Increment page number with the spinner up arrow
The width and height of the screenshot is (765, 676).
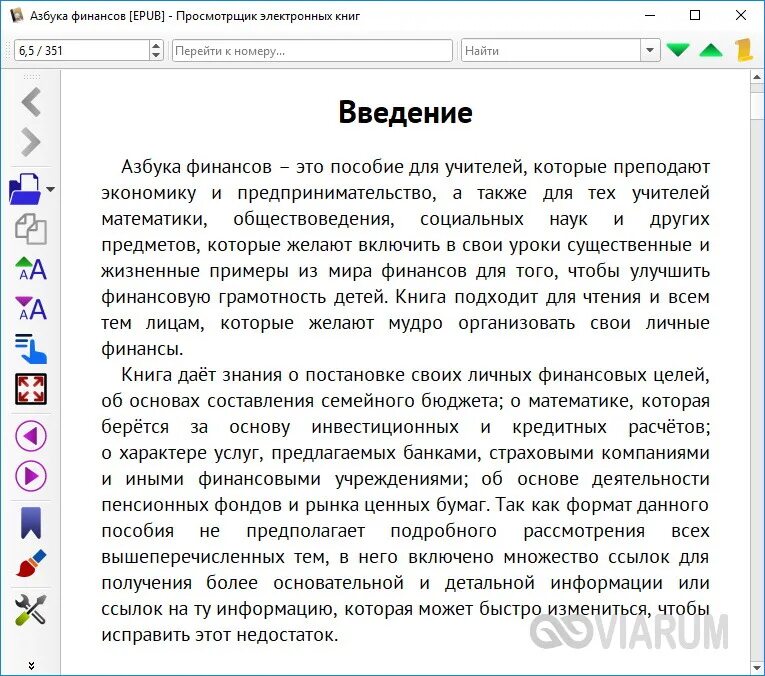pyautogui.click(x=156, y=45)
